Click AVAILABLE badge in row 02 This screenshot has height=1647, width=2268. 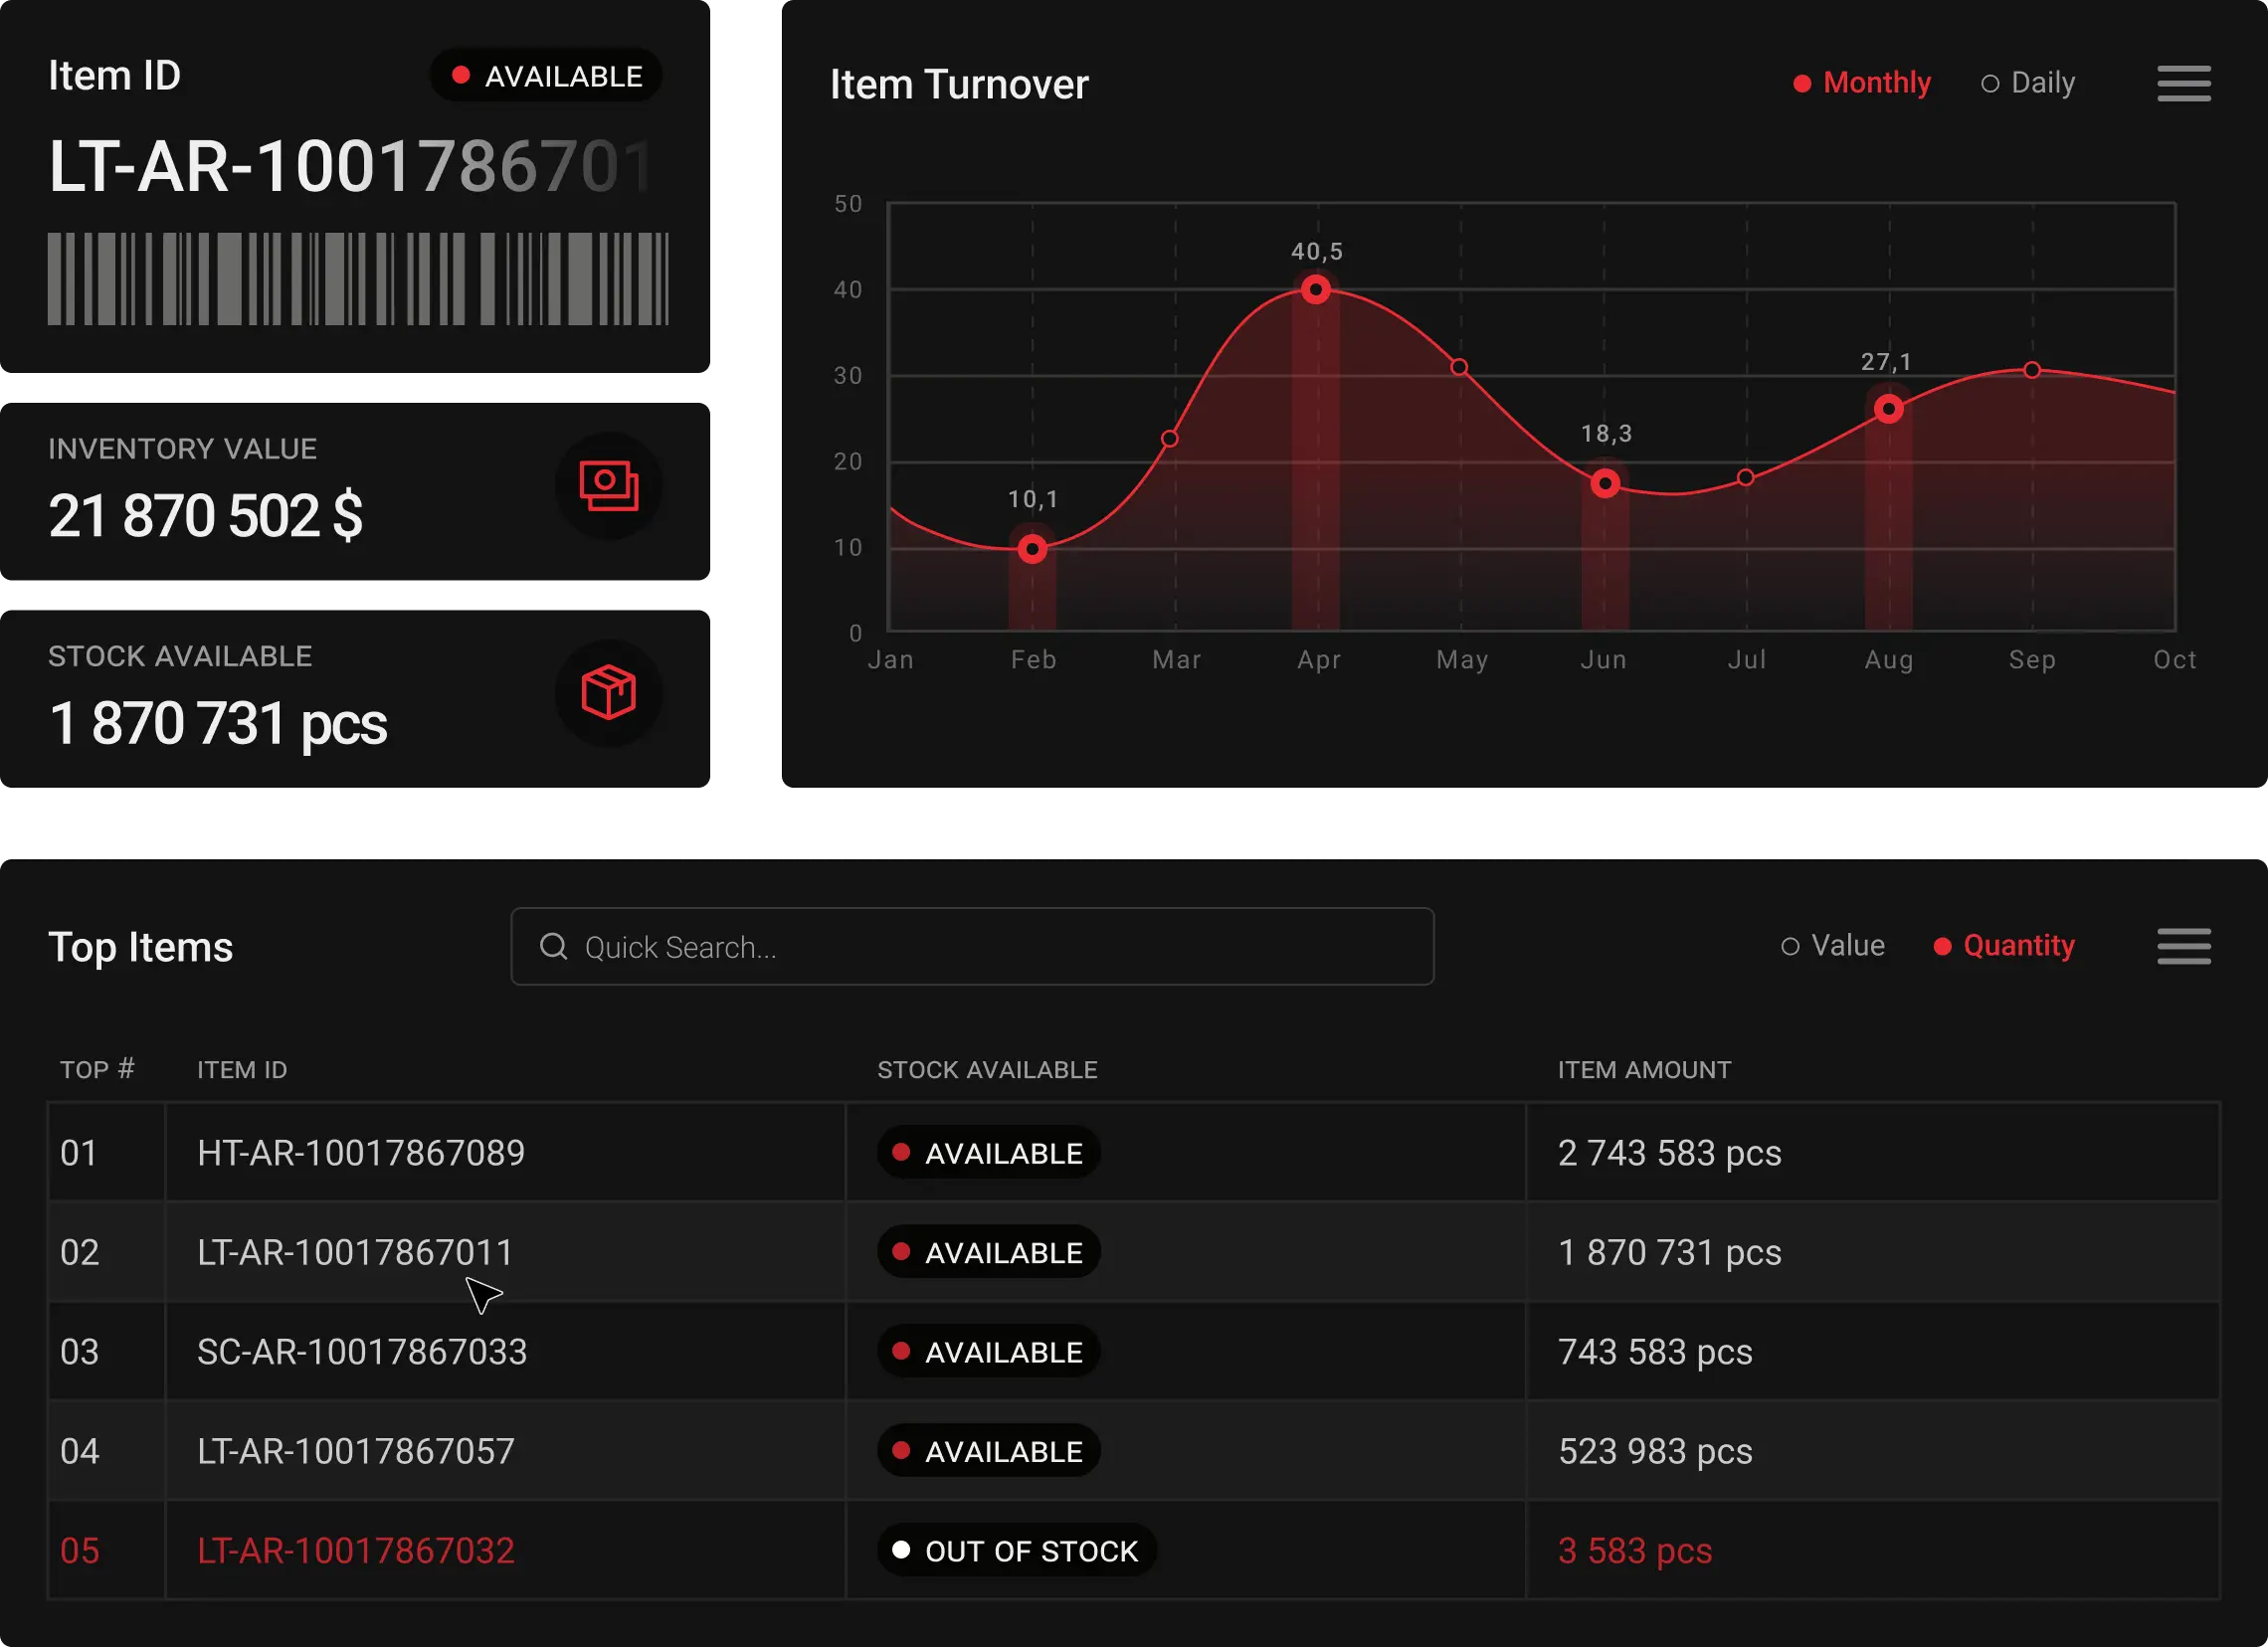point(989,1252)
